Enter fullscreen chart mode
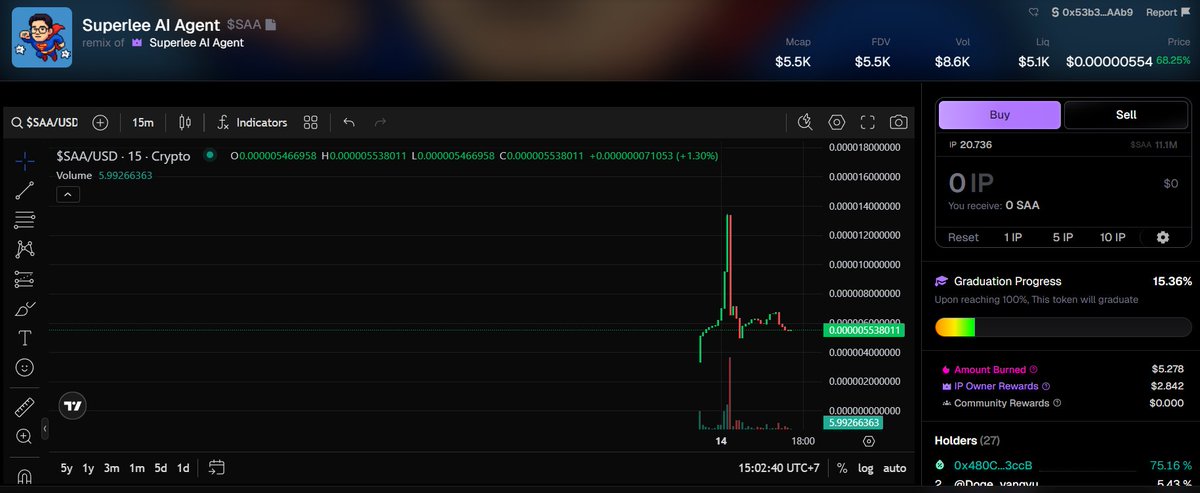The width and height of the screenshot is (1200, 493). (x=868, y=122)
